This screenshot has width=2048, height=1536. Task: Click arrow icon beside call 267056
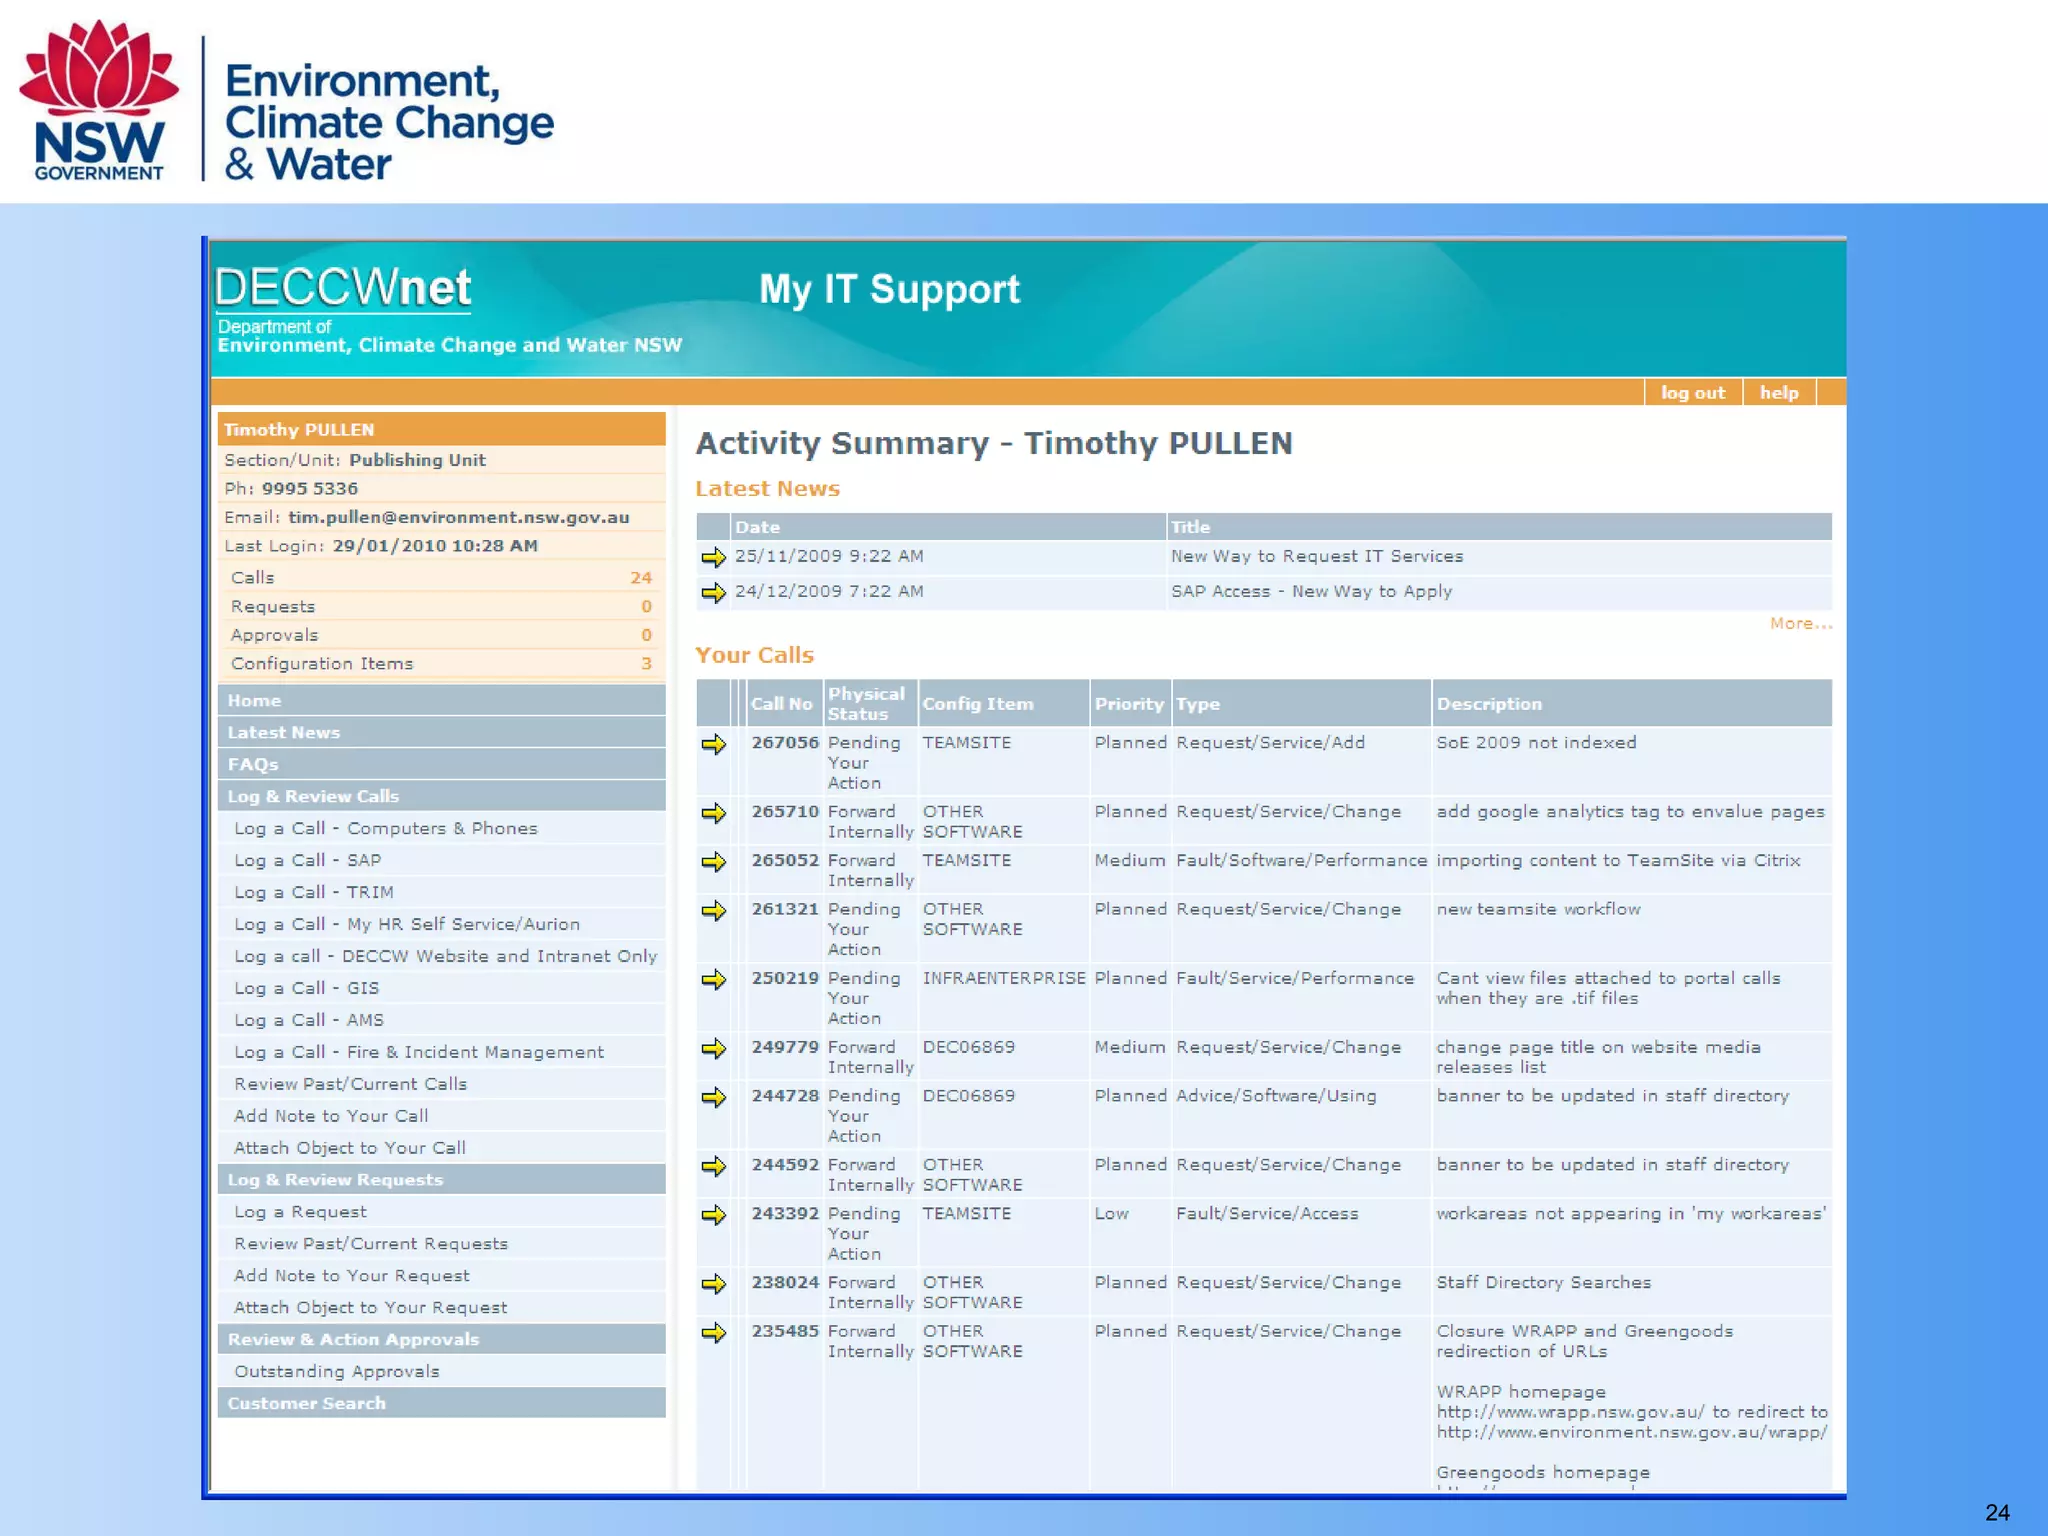[713, 744]
